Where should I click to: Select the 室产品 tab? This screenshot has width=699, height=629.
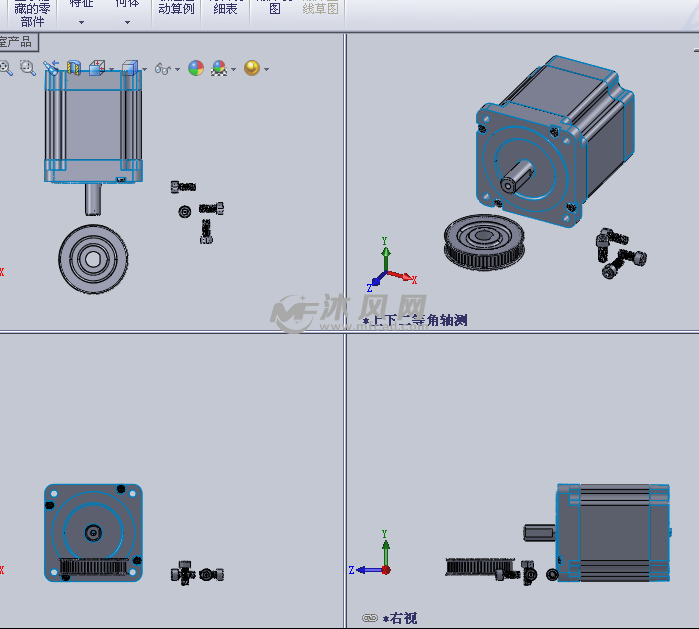(x=17, y=42)
